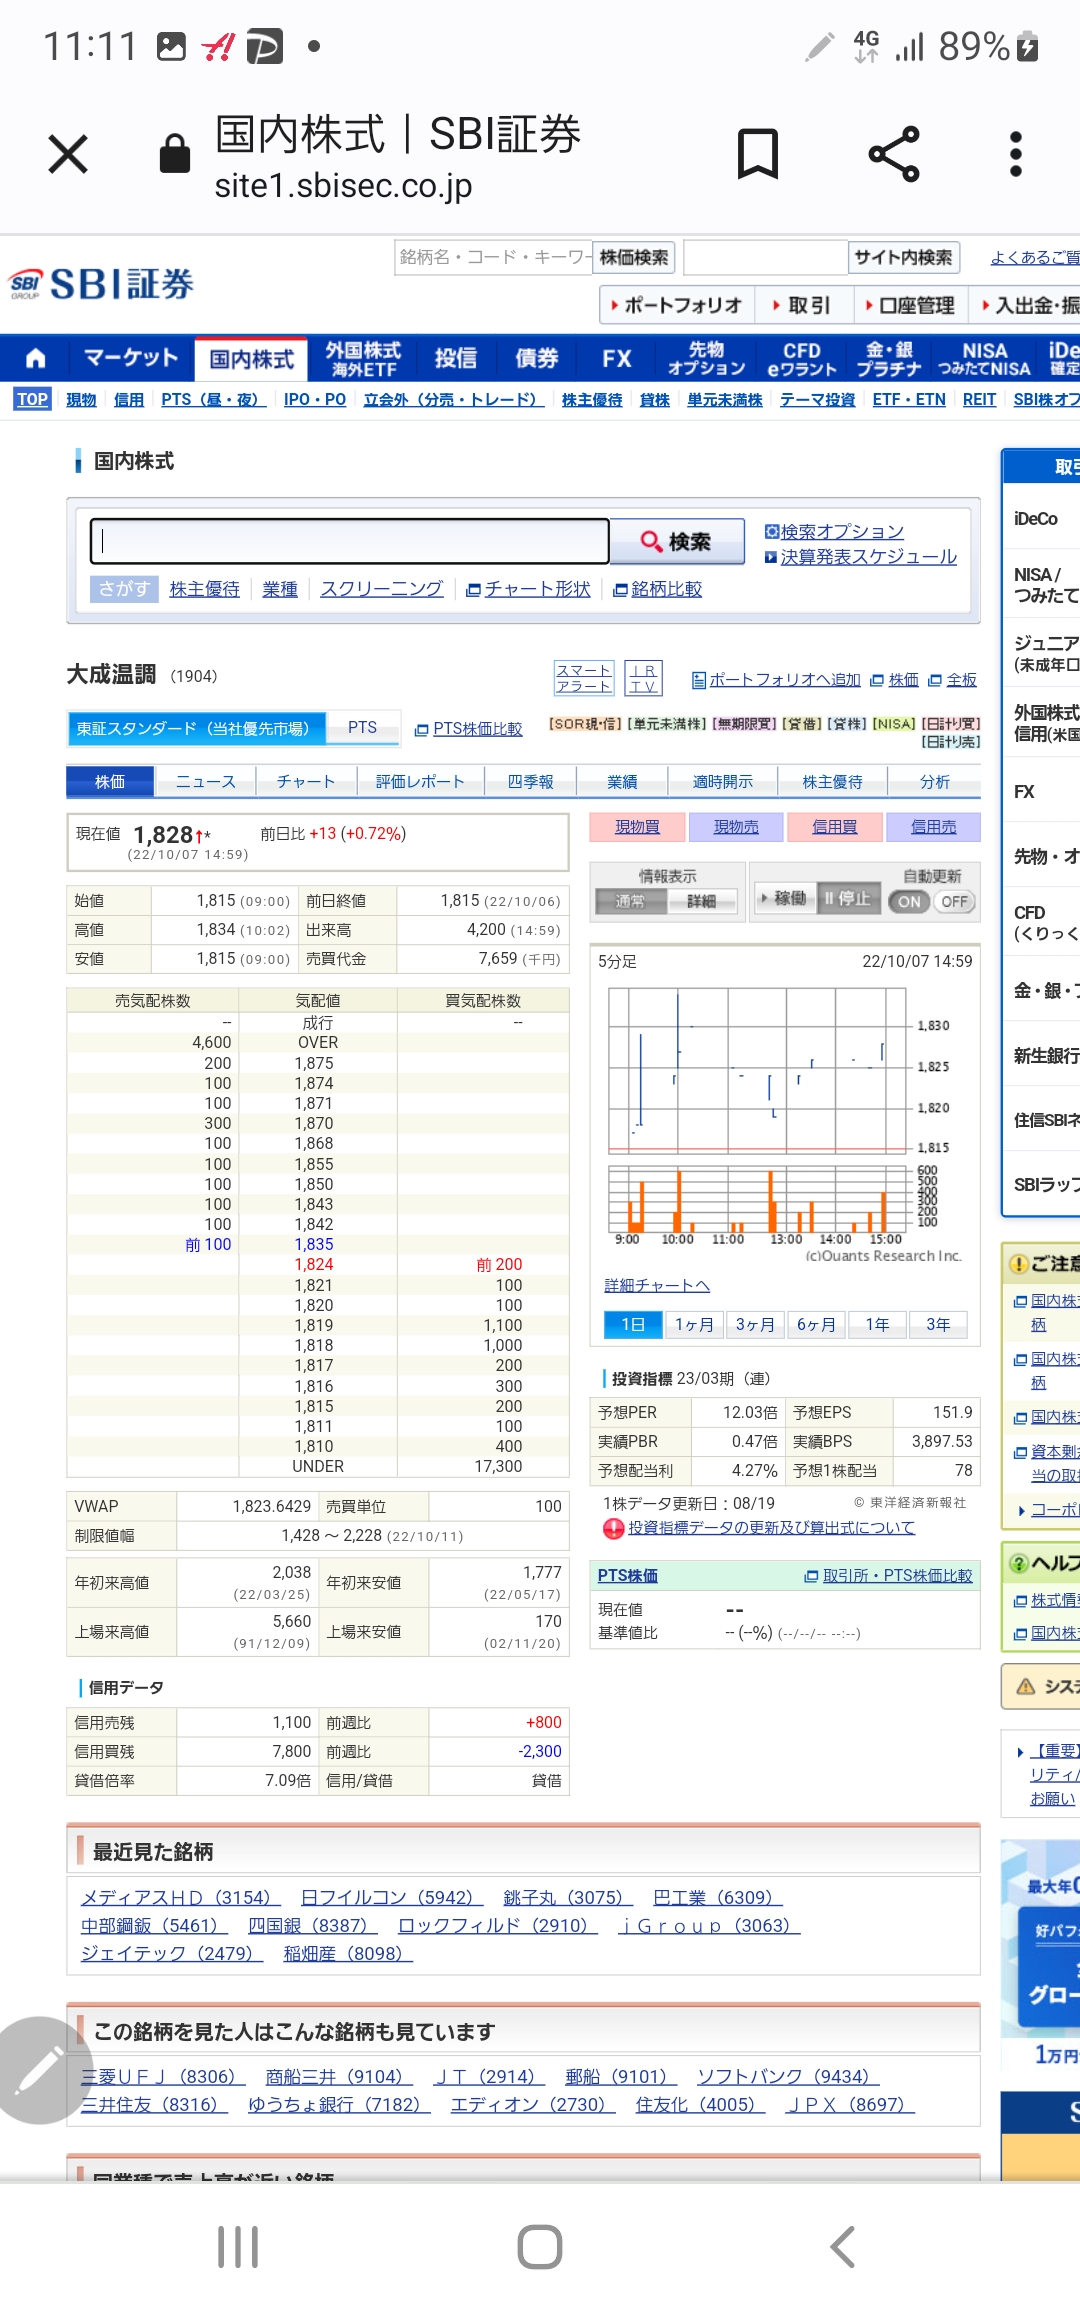Viewport: 1080px width, 2316px height.
Task: Select 6ヶ月 chart range
Action: pos(816,1324)
